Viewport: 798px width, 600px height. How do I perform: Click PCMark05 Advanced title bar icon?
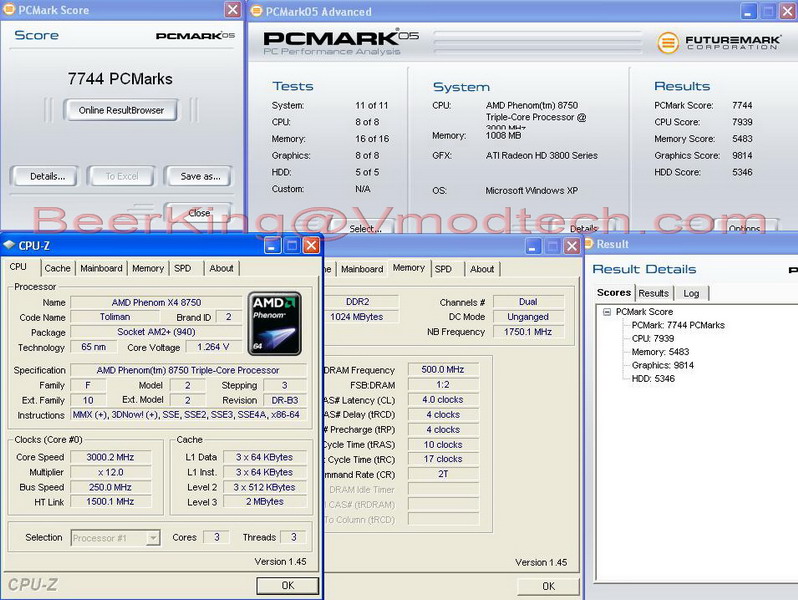[257, 11]
